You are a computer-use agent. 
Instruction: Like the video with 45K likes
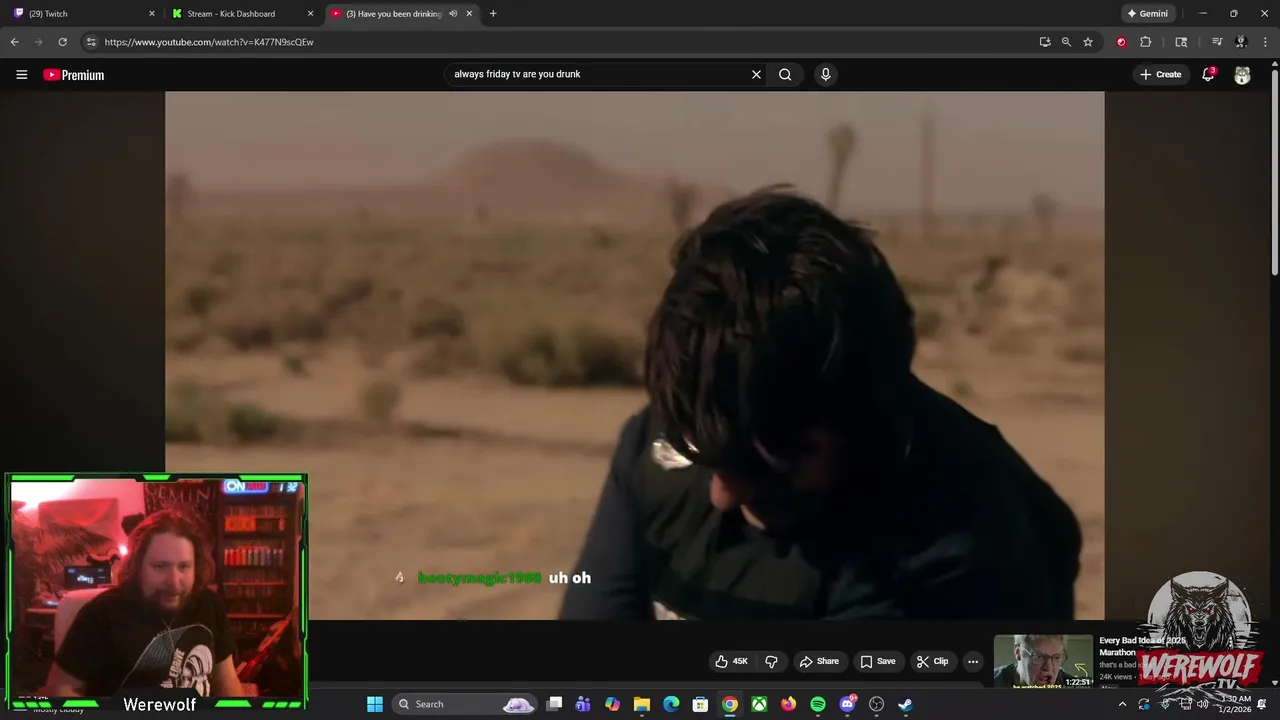click(x=732, y=661)
